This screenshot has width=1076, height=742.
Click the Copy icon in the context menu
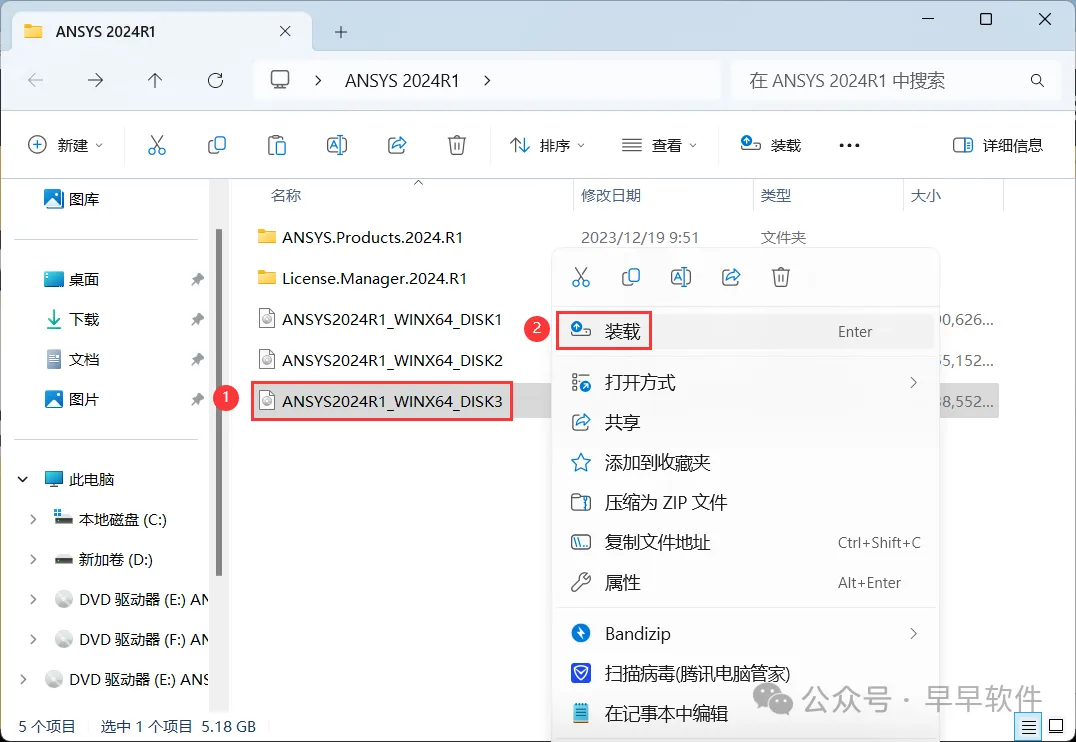click(x=631, y=277)
